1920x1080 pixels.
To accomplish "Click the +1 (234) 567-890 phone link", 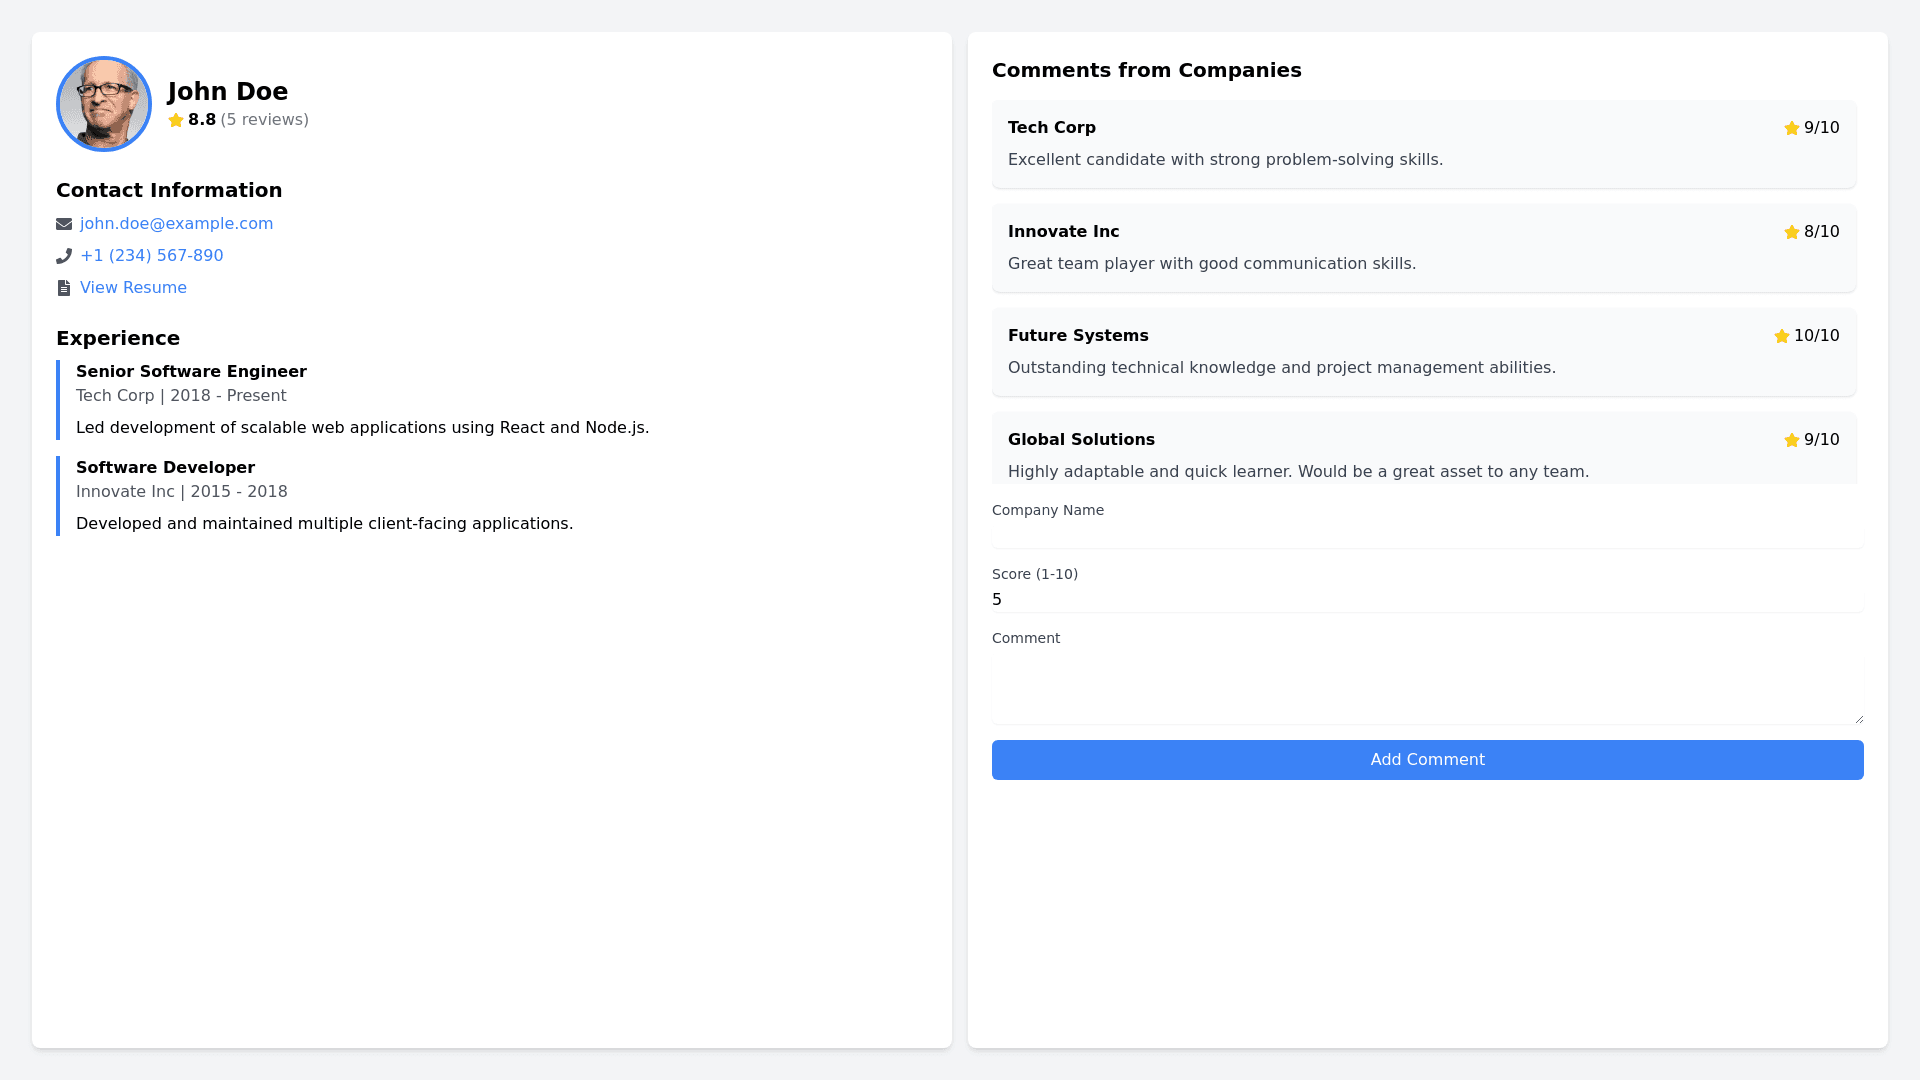I will point(152,256).
